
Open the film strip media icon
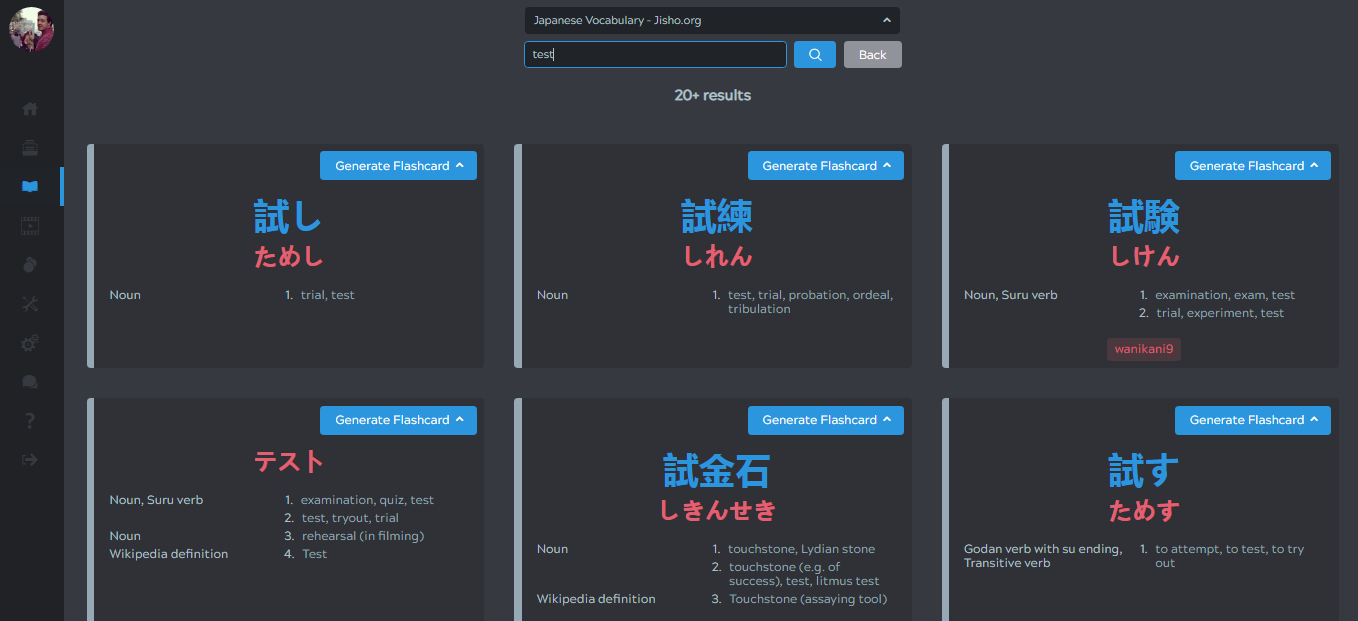pyautogui.click(x=30, y=225)
